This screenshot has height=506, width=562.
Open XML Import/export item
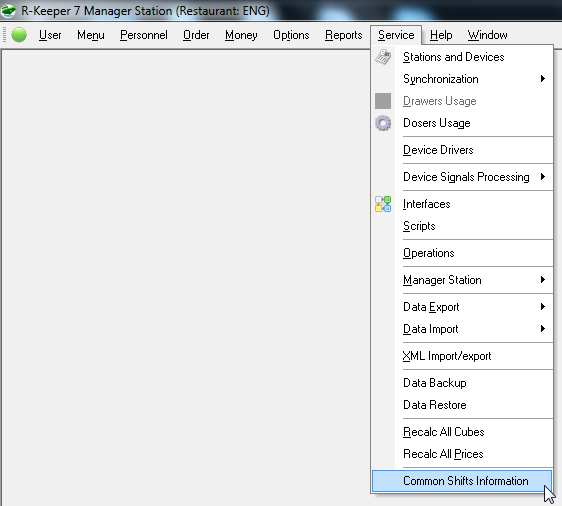462,356
